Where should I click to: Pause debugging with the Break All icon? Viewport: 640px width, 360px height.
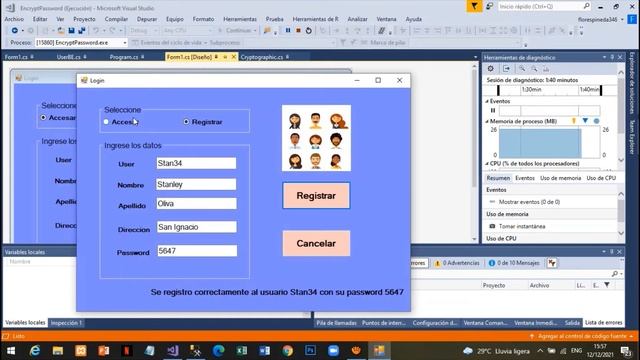pyautogui.click(x=288, y=31)
